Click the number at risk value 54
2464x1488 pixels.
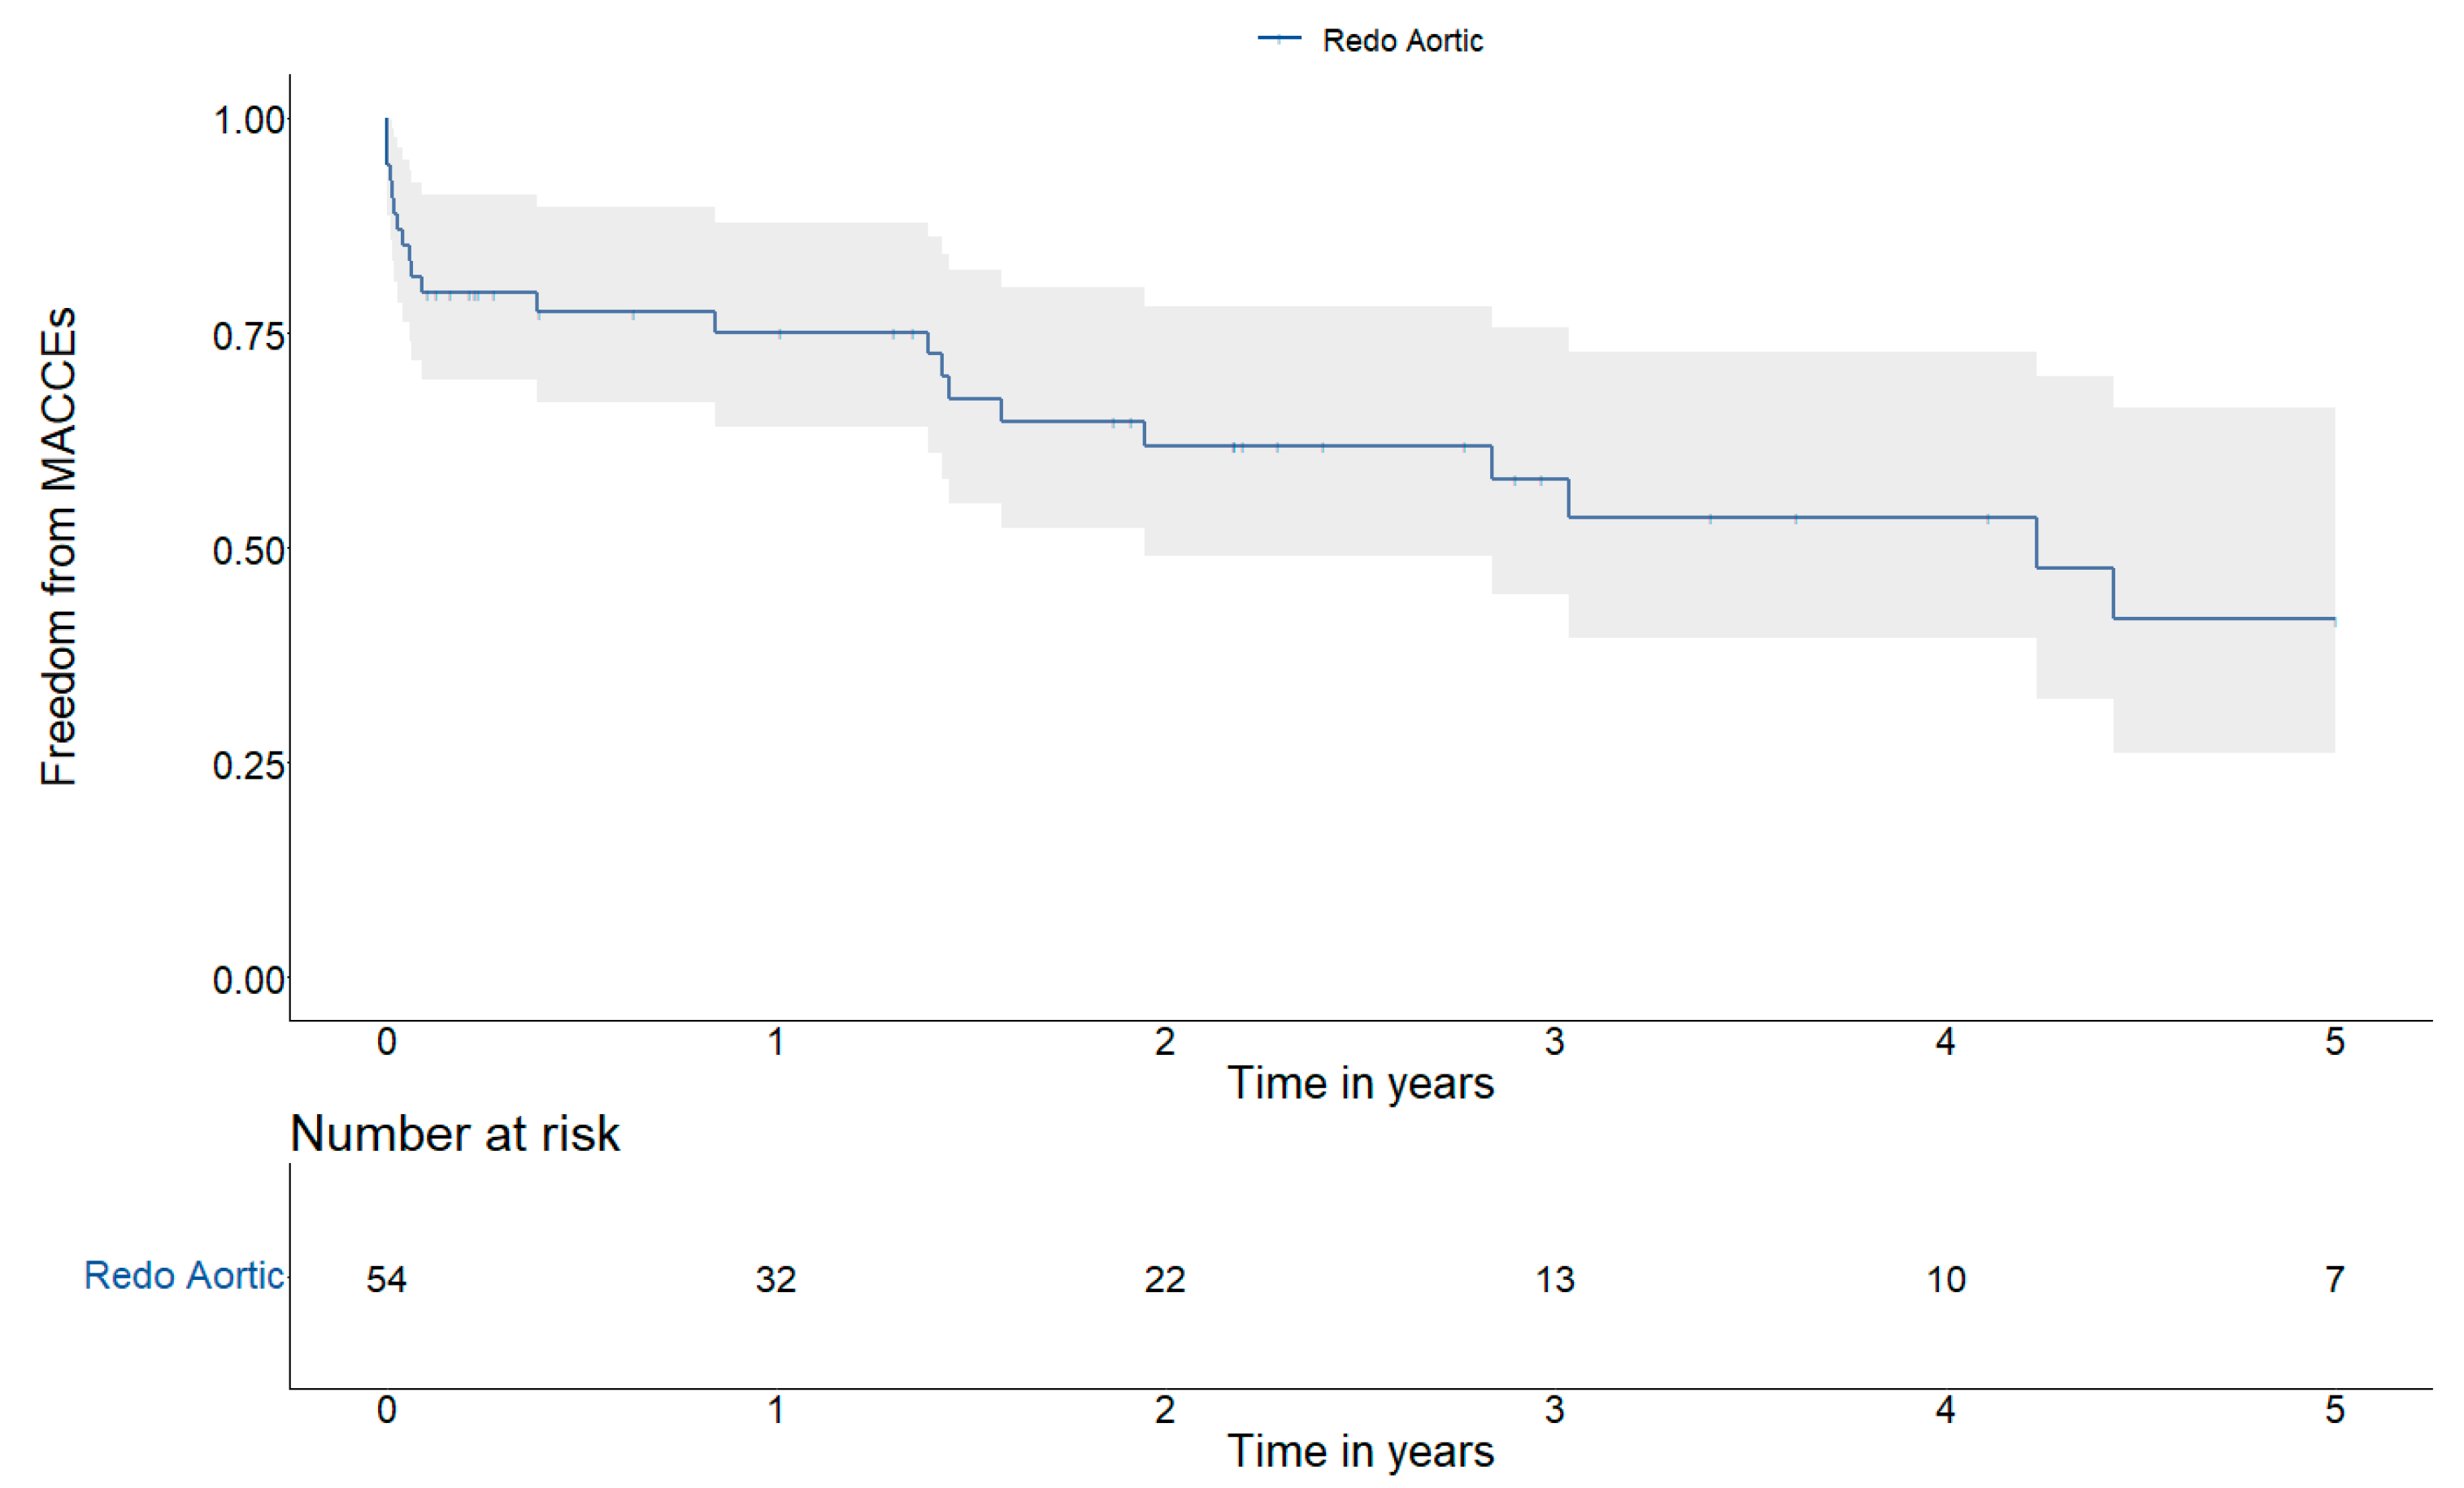point(386,1280)
